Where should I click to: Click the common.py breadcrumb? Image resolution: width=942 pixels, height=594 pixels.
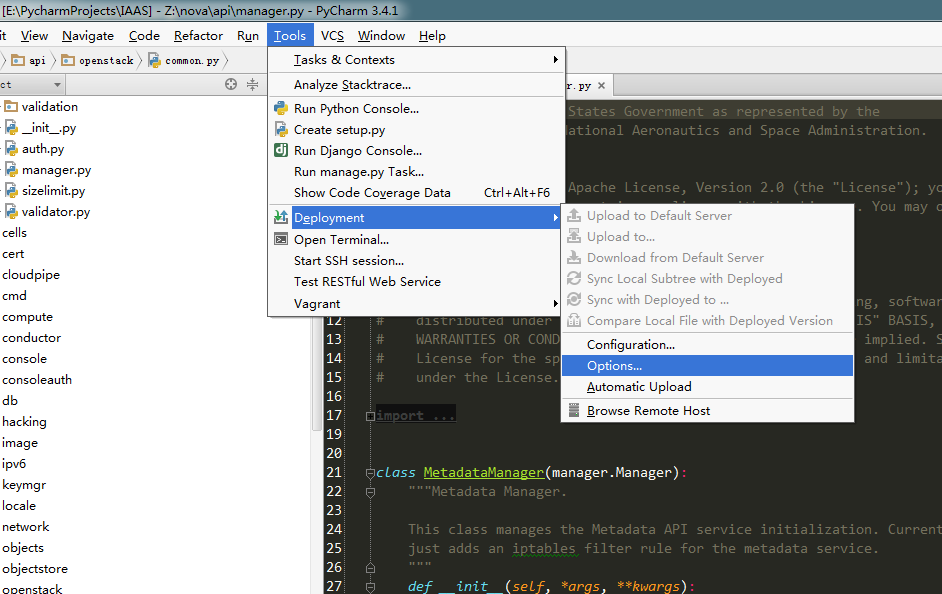pyautogui.click(x=184, y=60)
